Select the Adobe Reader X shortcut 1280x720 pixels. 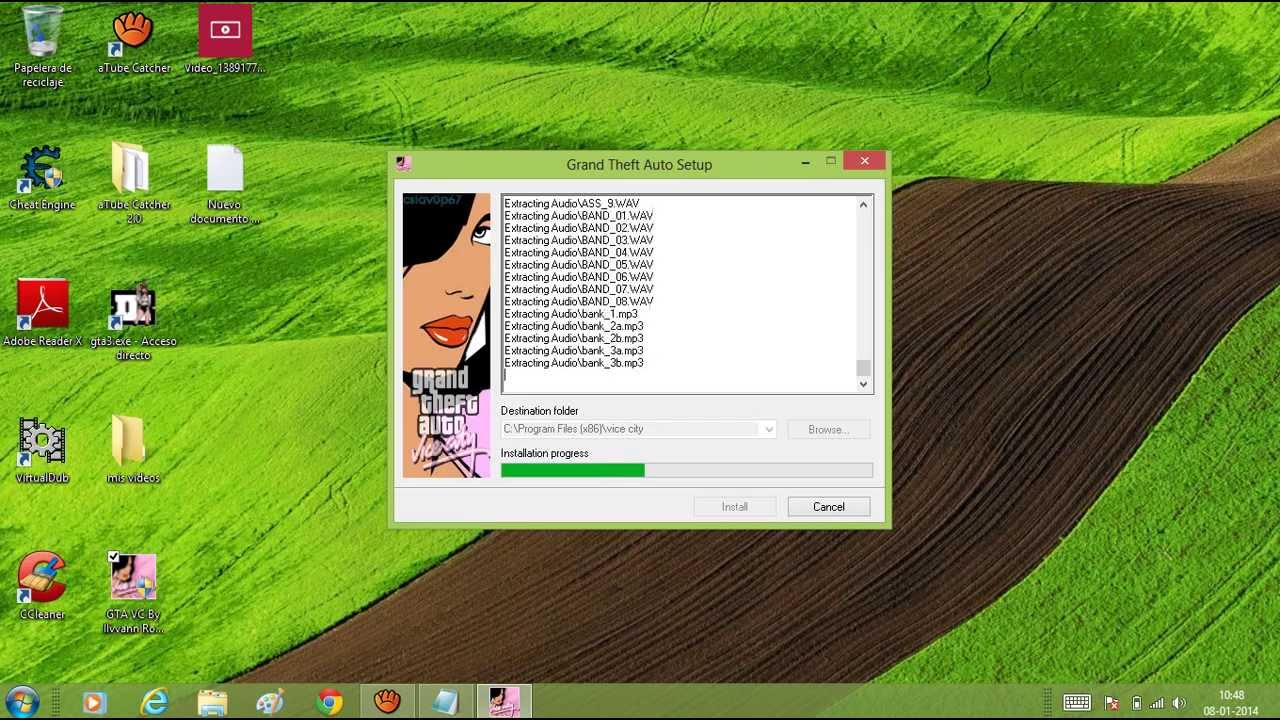click(x=42, y=314)
